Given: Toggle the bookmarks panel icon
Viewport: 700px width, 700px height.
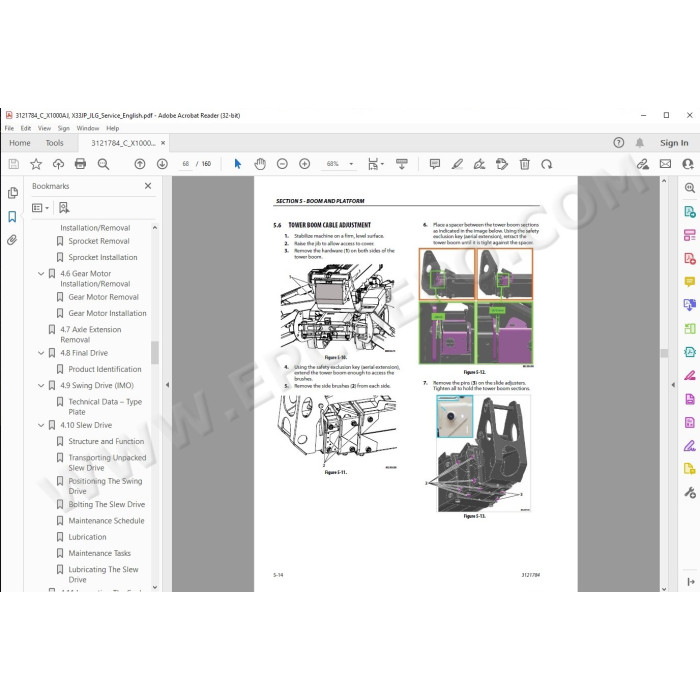Looking at the screenshot, I should 12,217.
